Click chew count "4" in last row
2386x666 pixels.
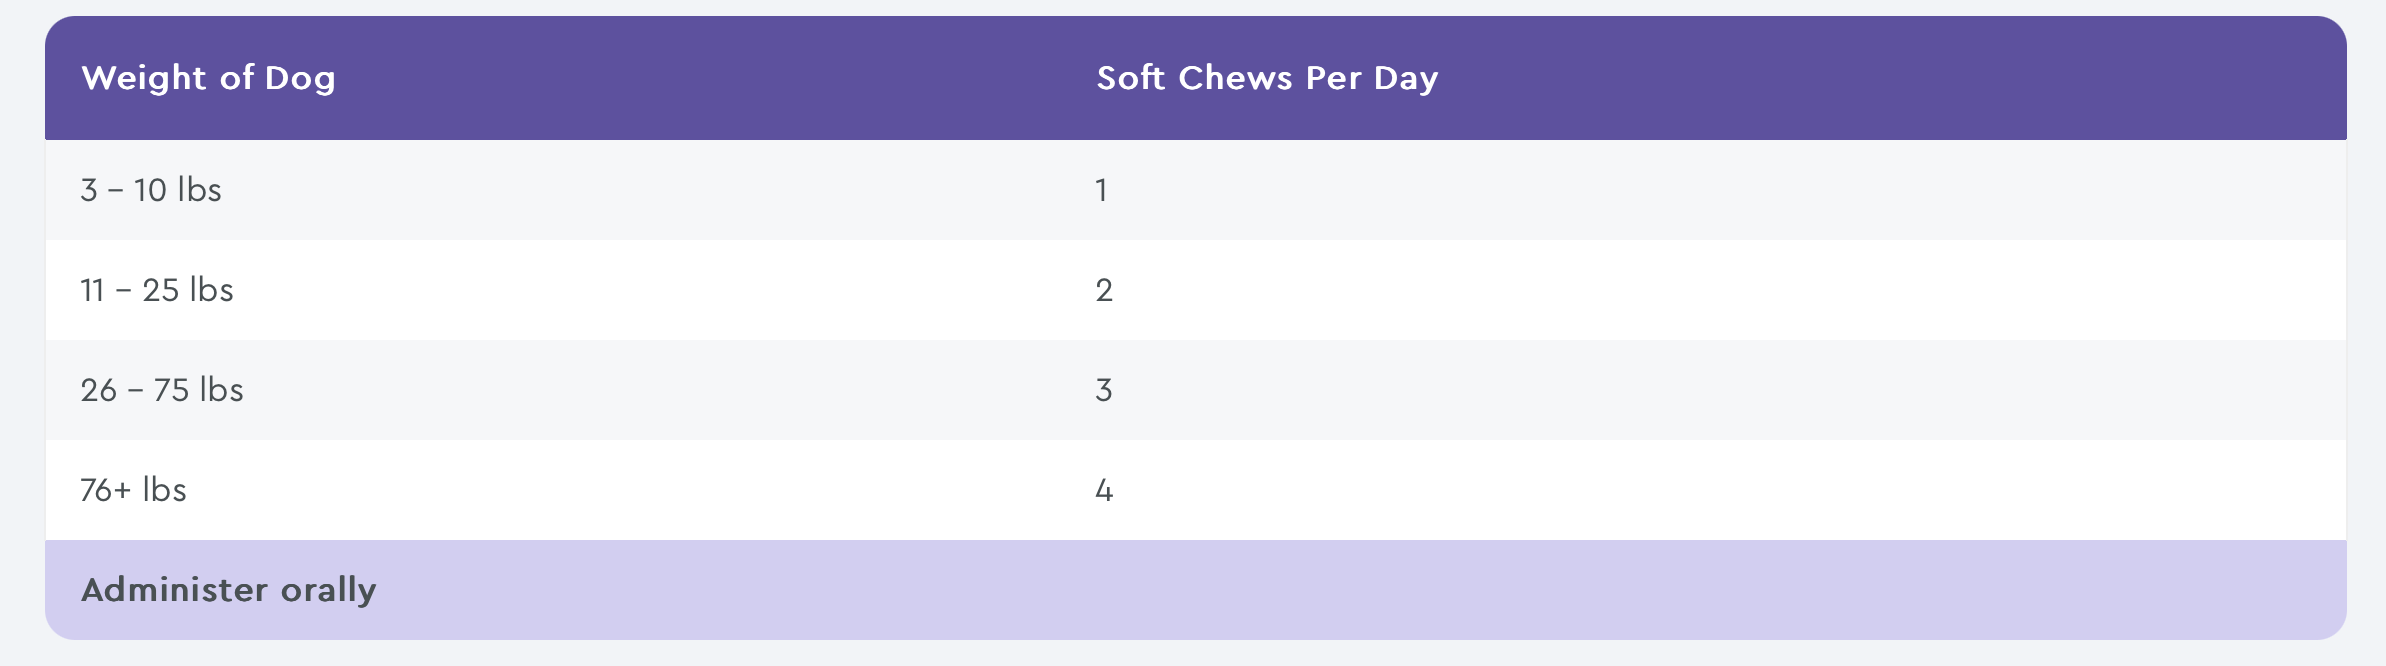(x=1104, y=490)
